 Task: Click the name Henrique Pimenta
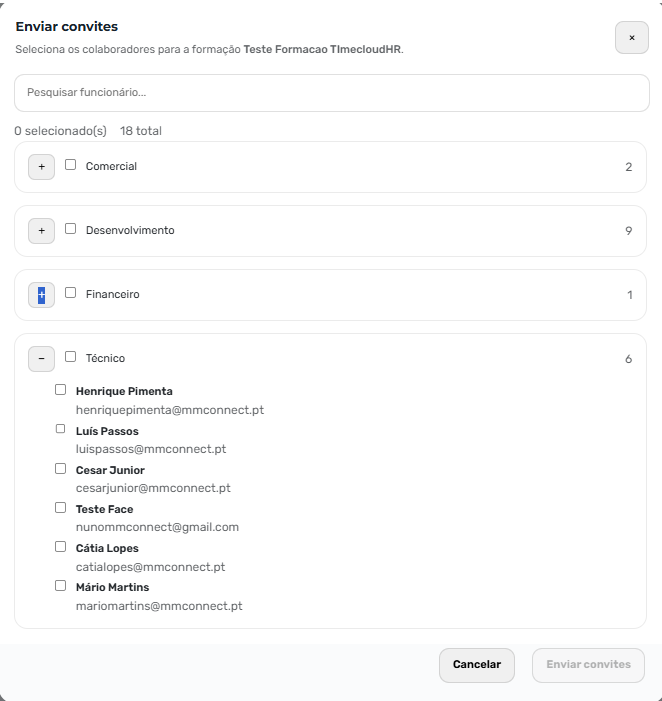(x=124, y=391)
